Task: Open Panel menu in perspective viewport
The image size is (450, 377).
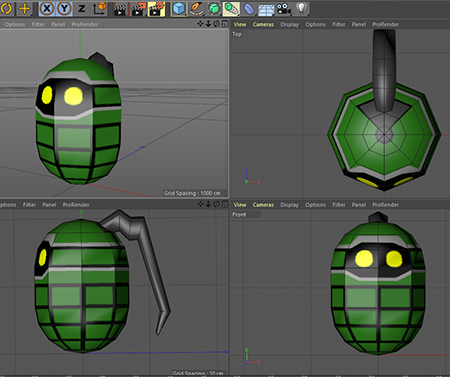Action: 58,24
